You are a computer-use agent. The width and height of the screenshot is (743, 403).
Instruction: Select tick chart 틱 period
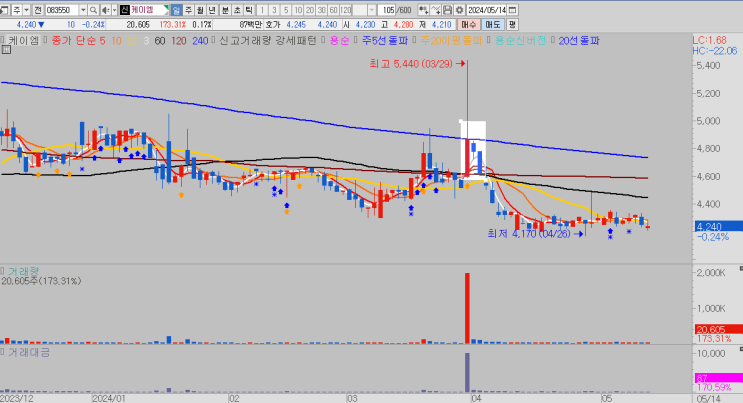(250, 10)
